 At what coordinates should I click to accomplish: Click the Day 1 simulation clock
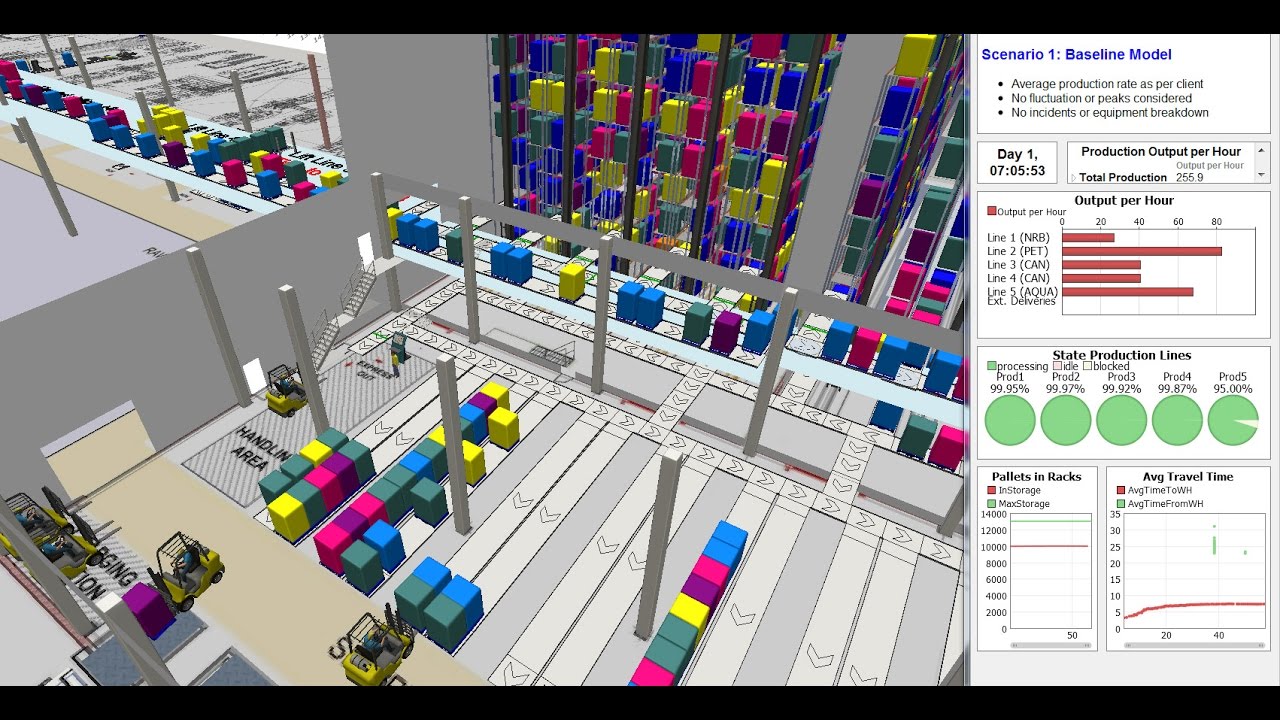(1018, 162)
